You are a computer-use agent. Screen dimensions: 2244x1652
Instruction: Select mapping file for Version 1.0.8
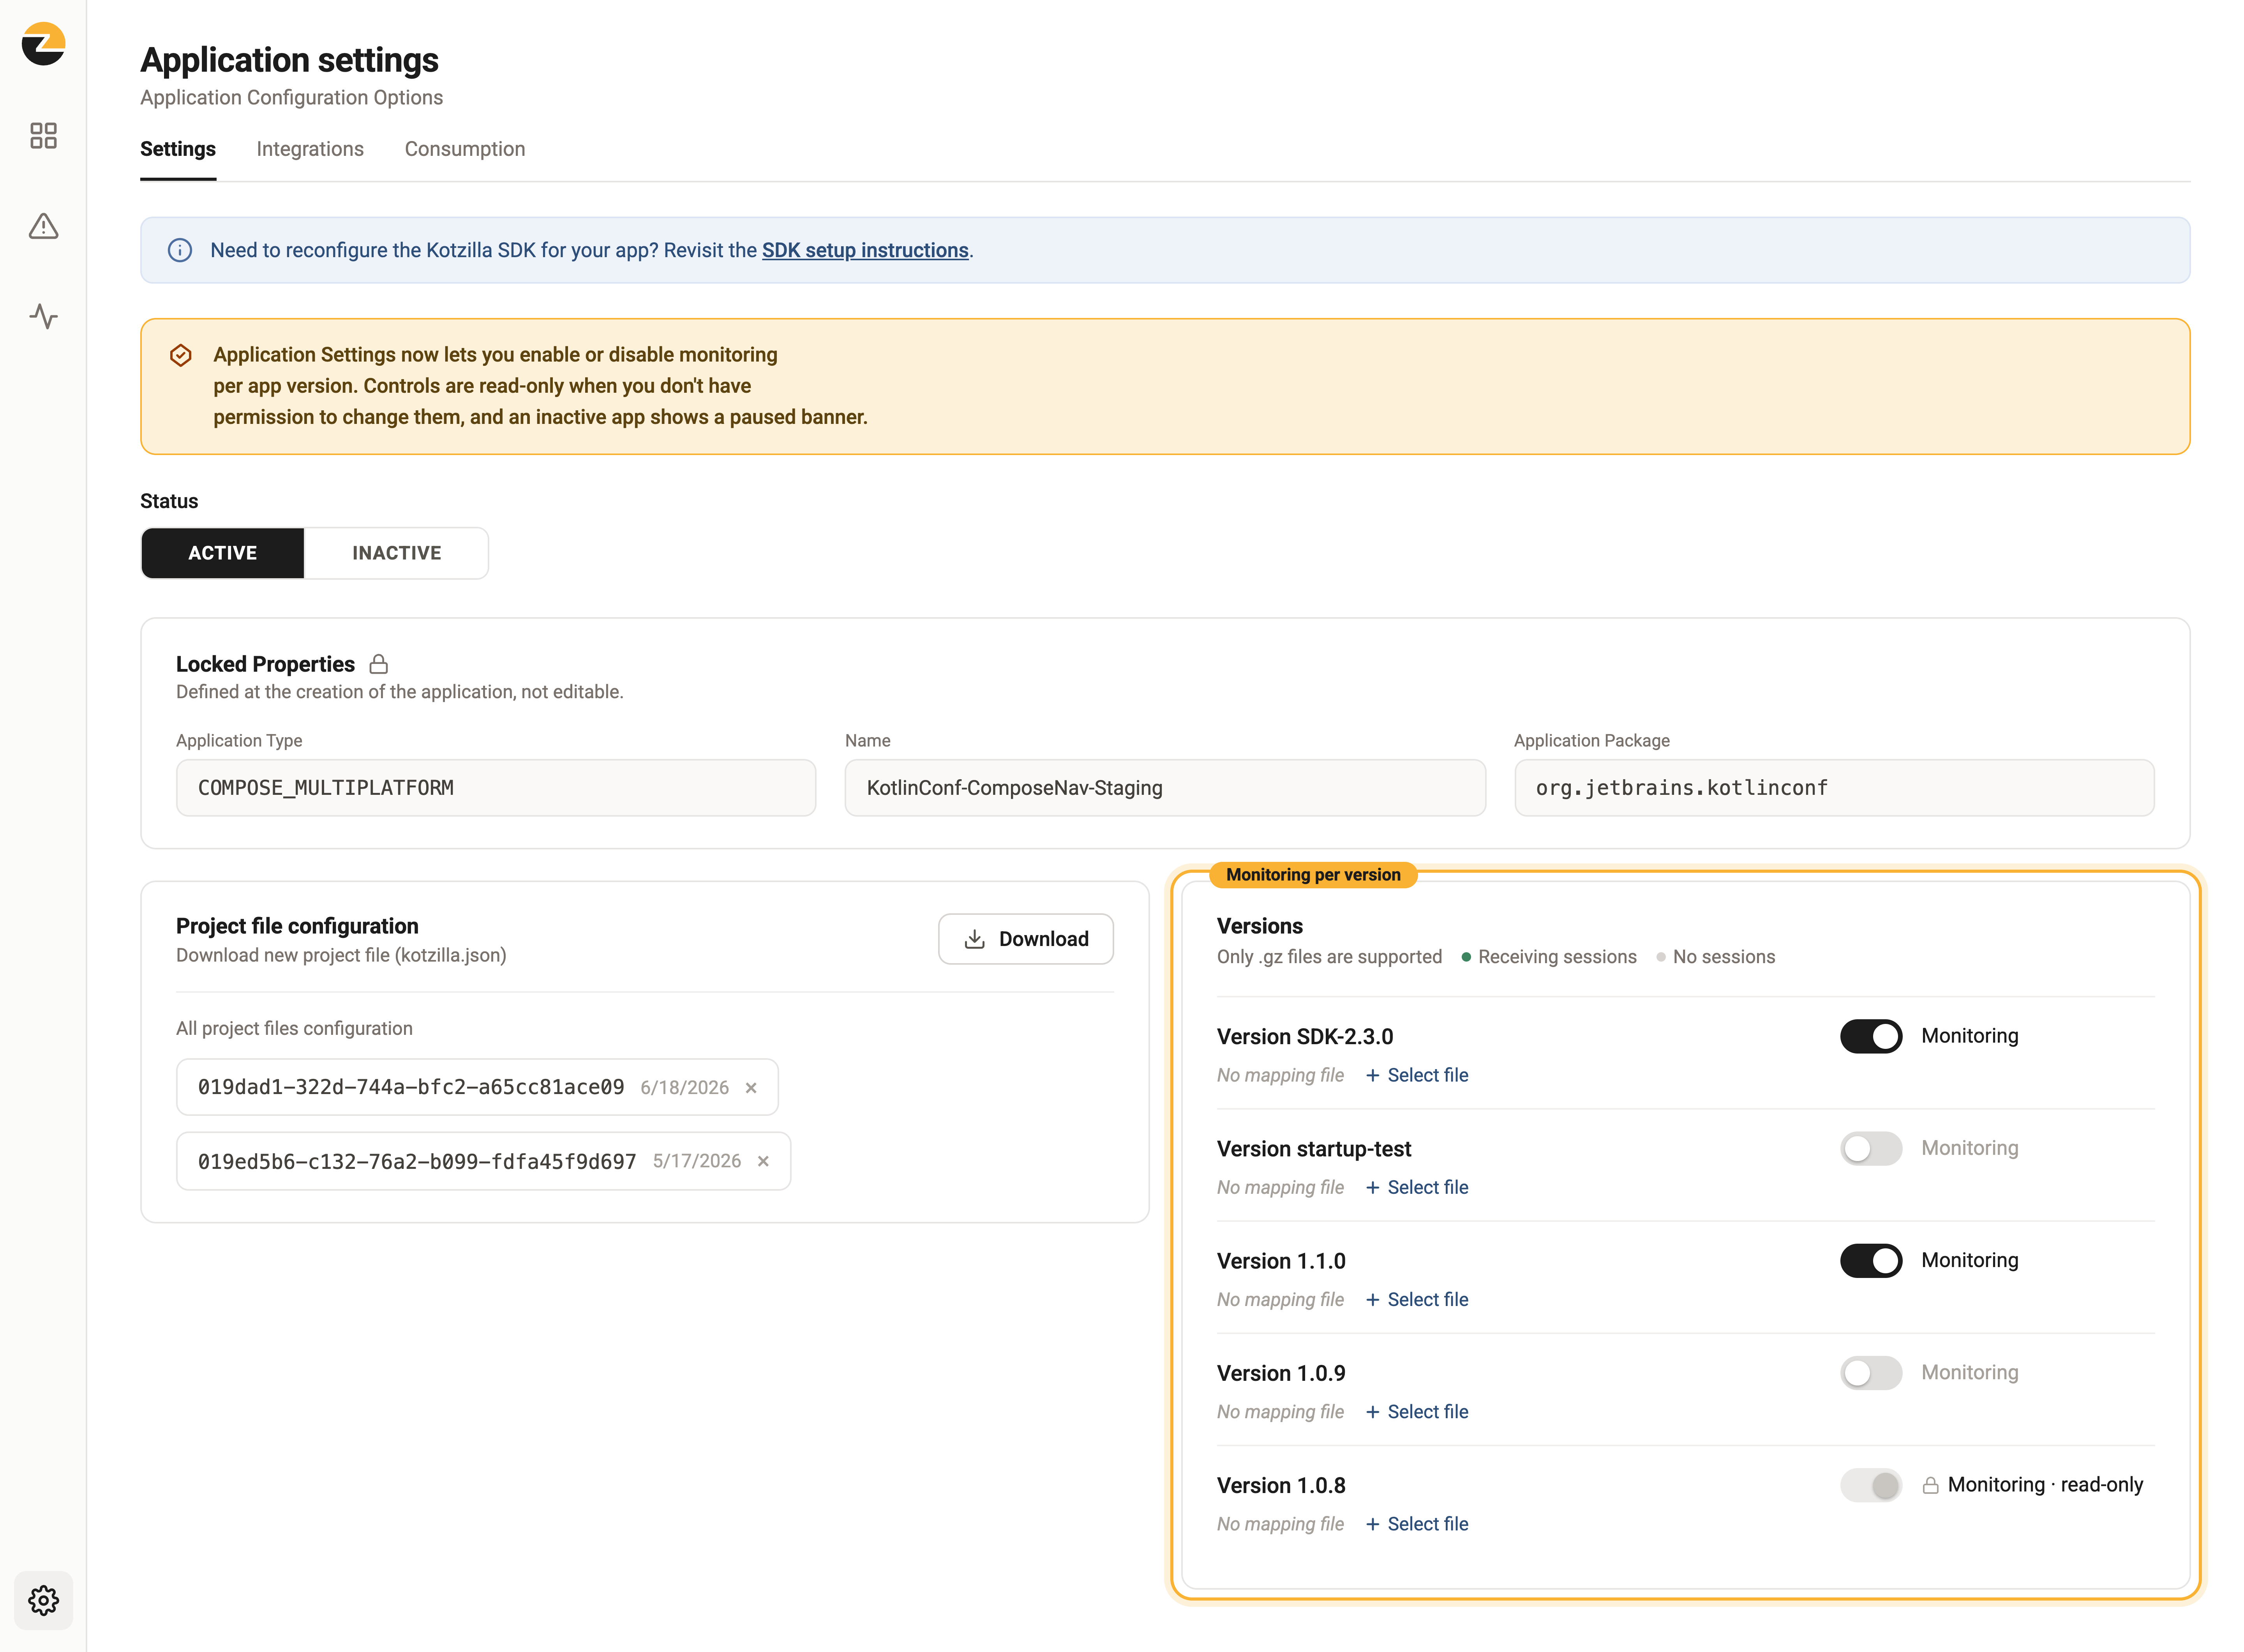(1417, 1524)
